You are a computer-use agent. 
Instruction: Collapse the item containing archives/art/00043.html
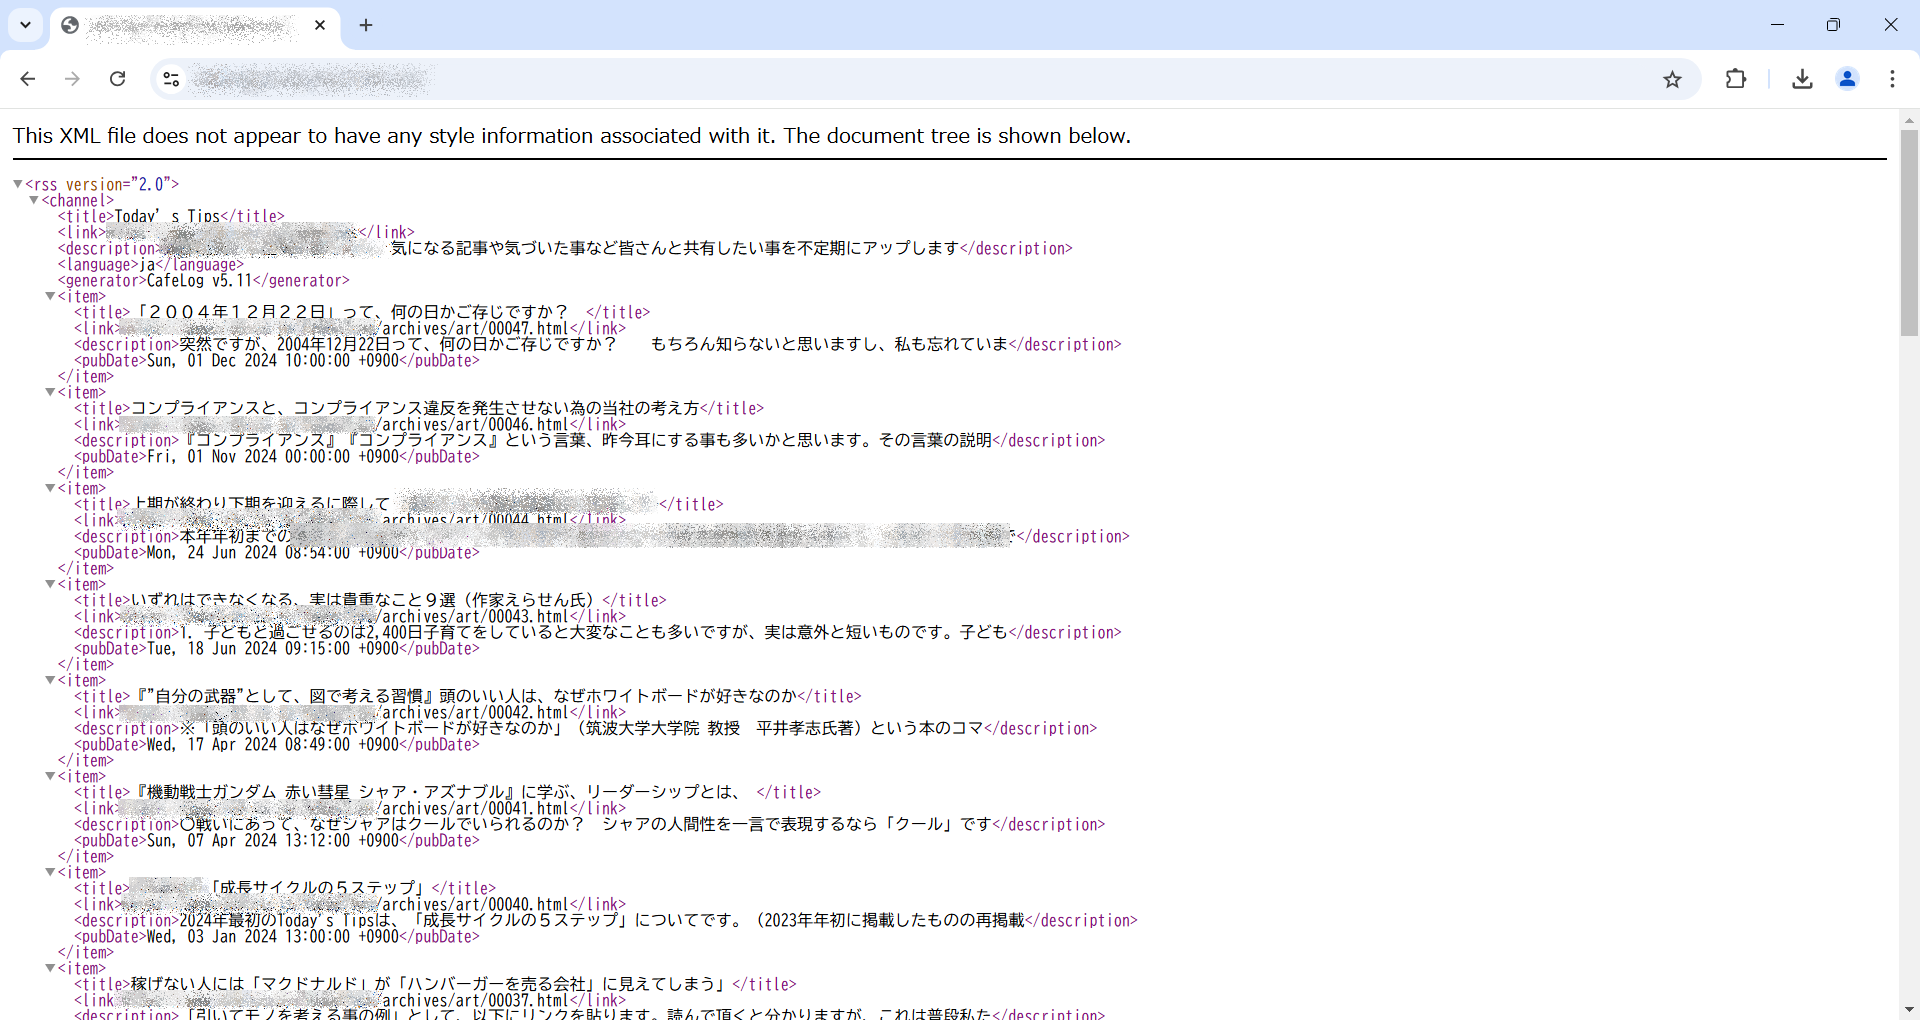[50, 584]
